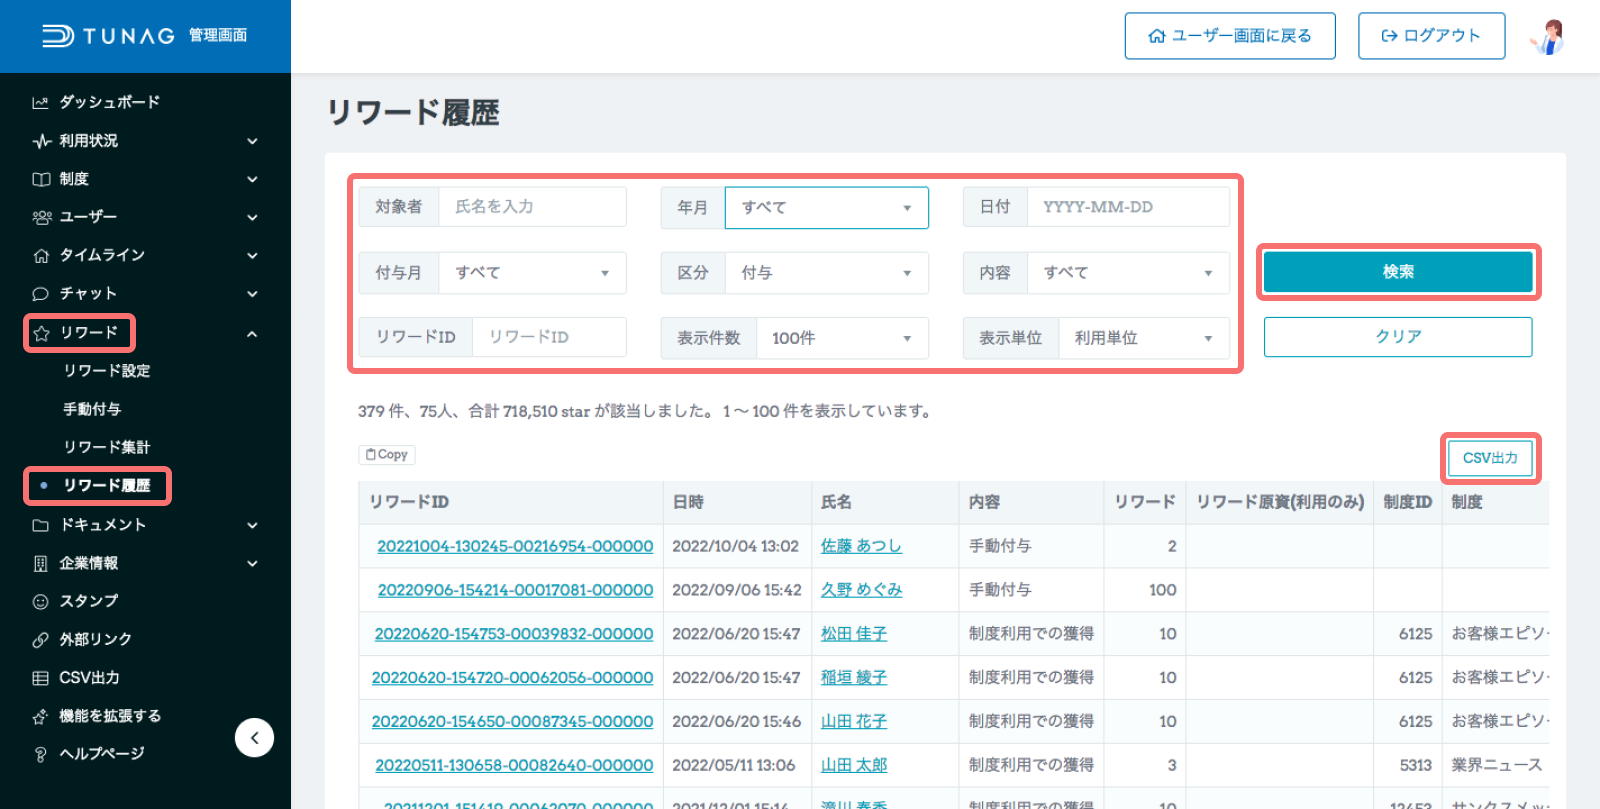The image size is (1600, 809).
Task: Open 手動付与 in the sidebar
Action: (92, 409)
